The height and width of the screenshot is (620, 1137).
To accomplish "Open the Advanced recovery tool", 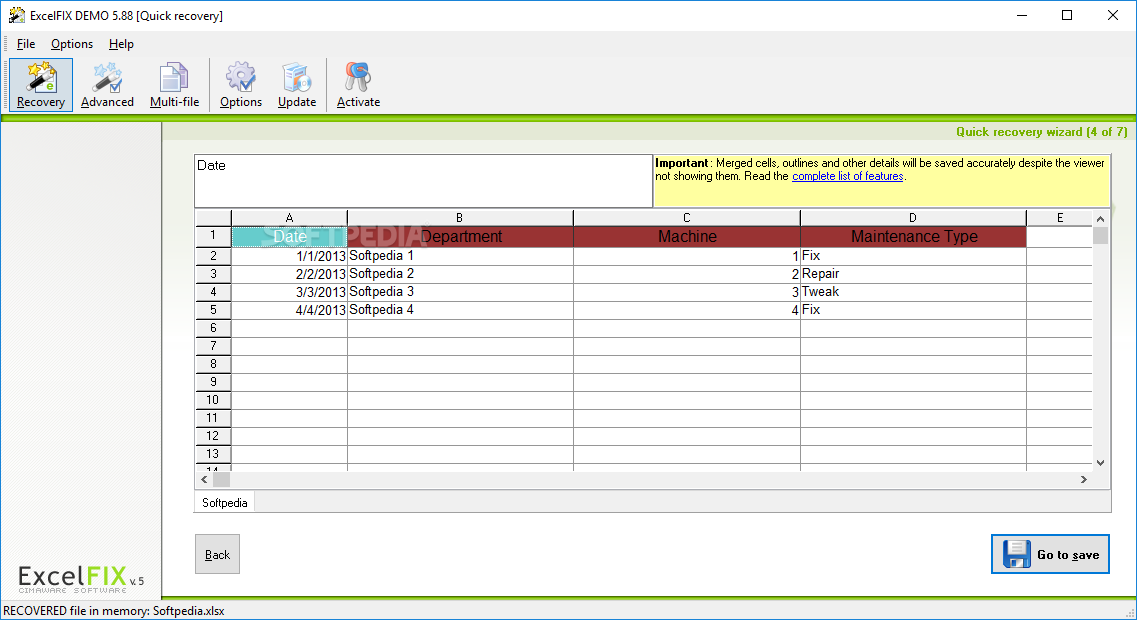I will pos(107,85).
